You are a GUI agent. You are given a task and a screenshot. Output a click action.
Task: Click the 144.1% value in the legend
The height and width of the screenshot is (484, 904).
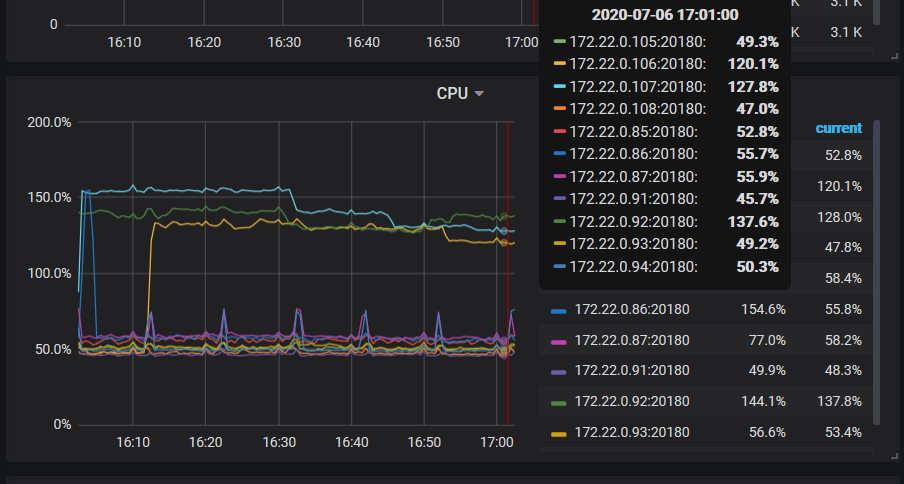(763, 402)
